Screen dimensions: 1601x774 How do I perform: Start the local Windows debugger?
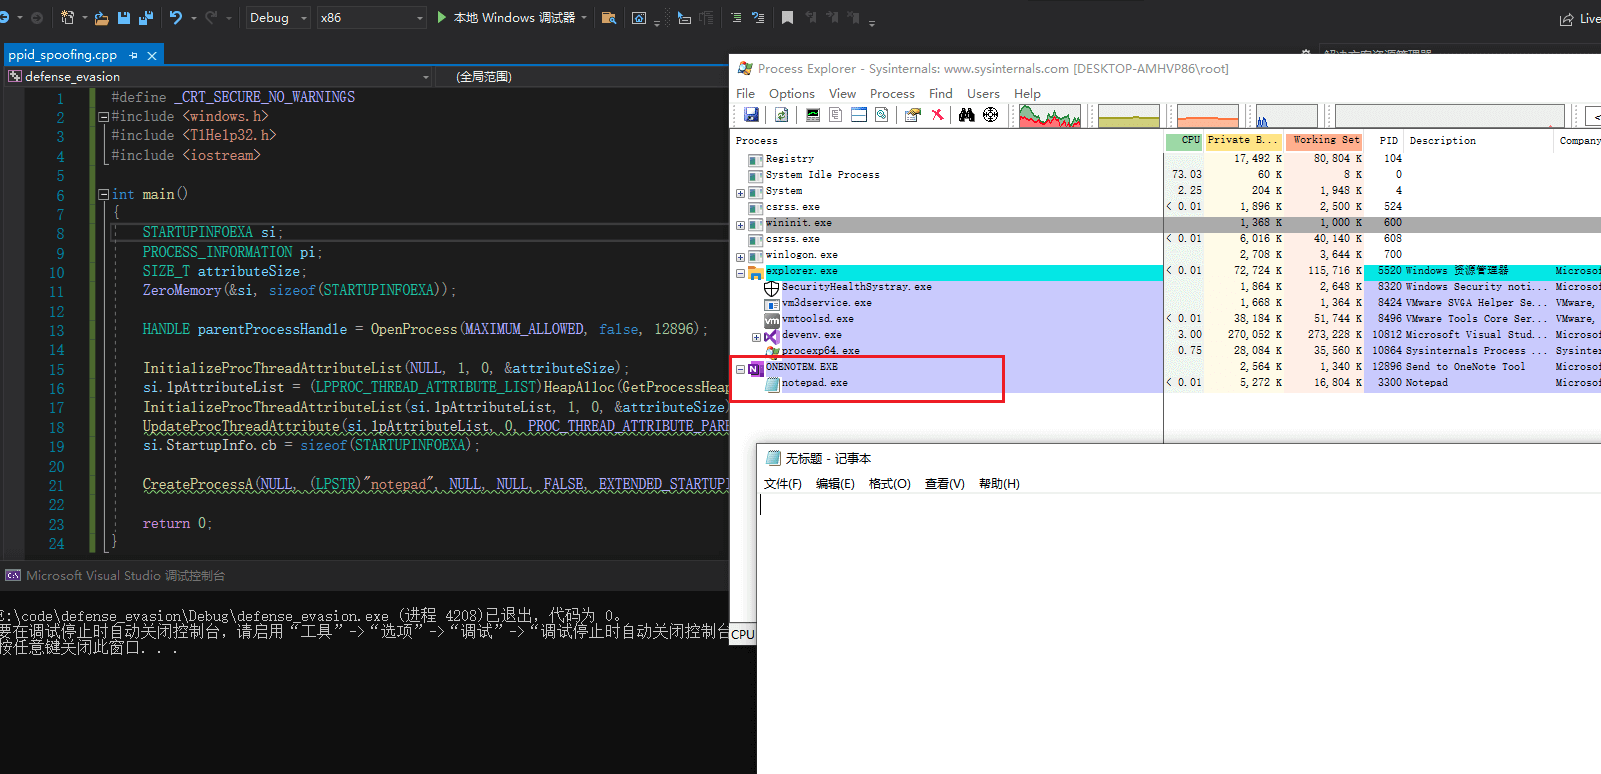click(x=507, y=18)
